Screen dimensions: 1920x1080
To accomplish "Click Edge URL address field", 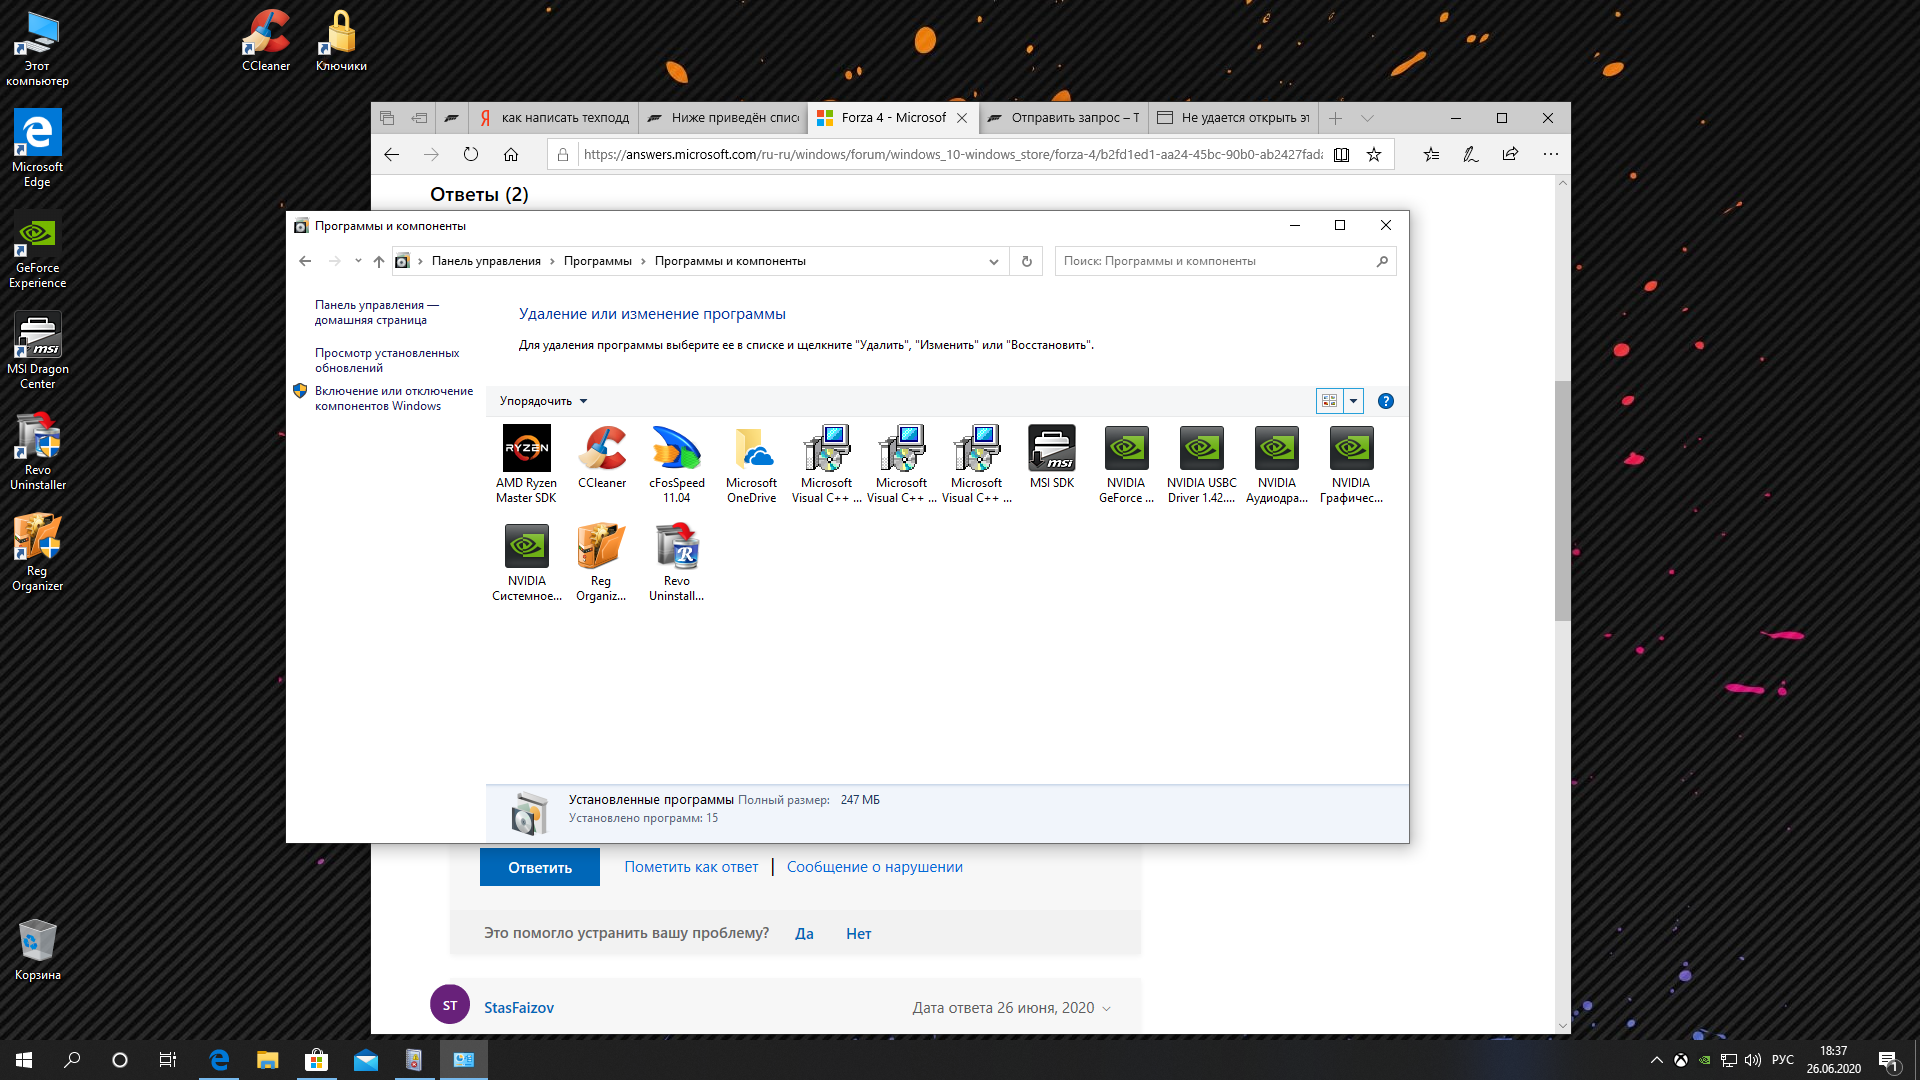I will (951, 154).
